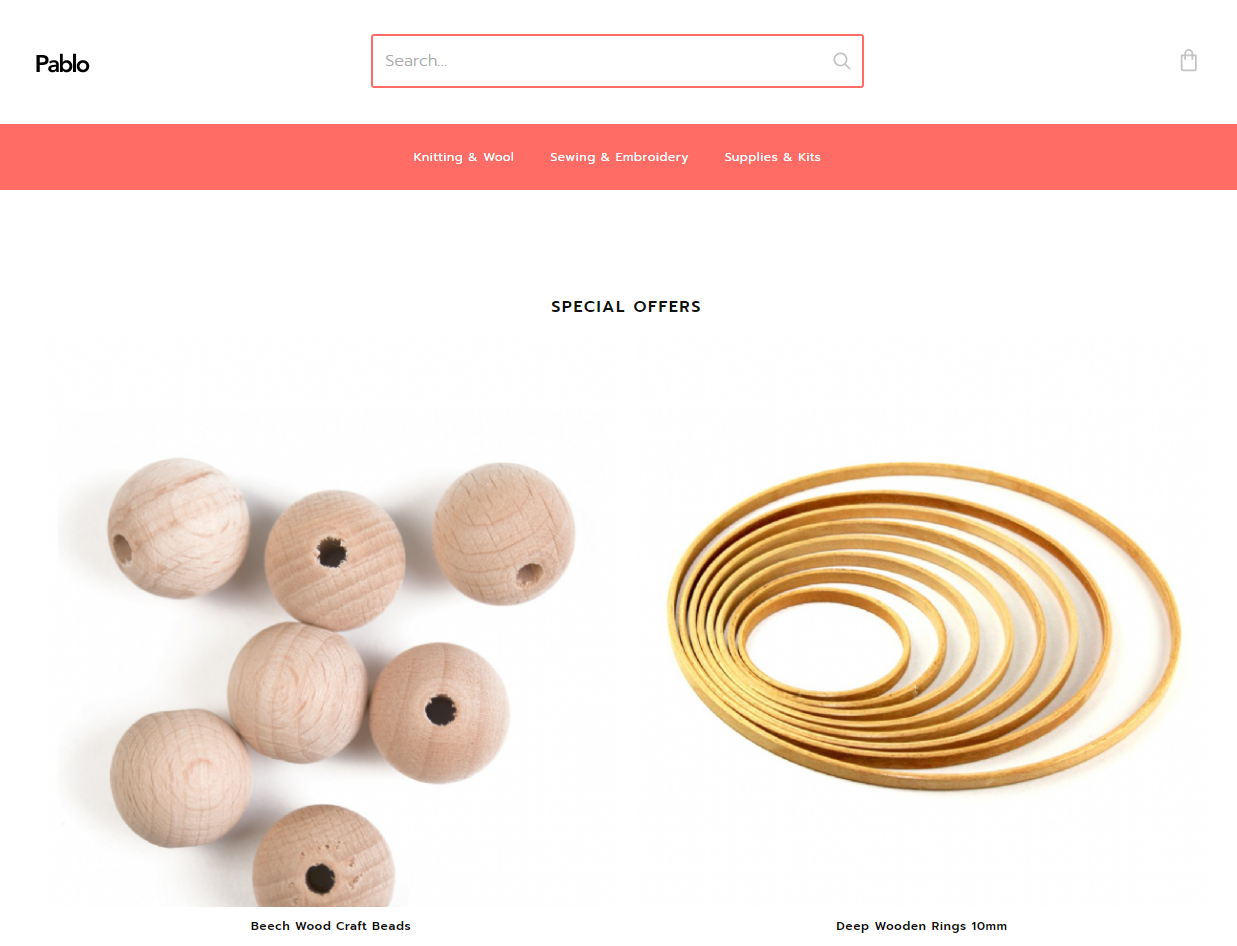1237x946 pixels.
Task: Open the Deep Wooden Rings 10mm title link
Action: pyautogui.click(x=921, y=926)
